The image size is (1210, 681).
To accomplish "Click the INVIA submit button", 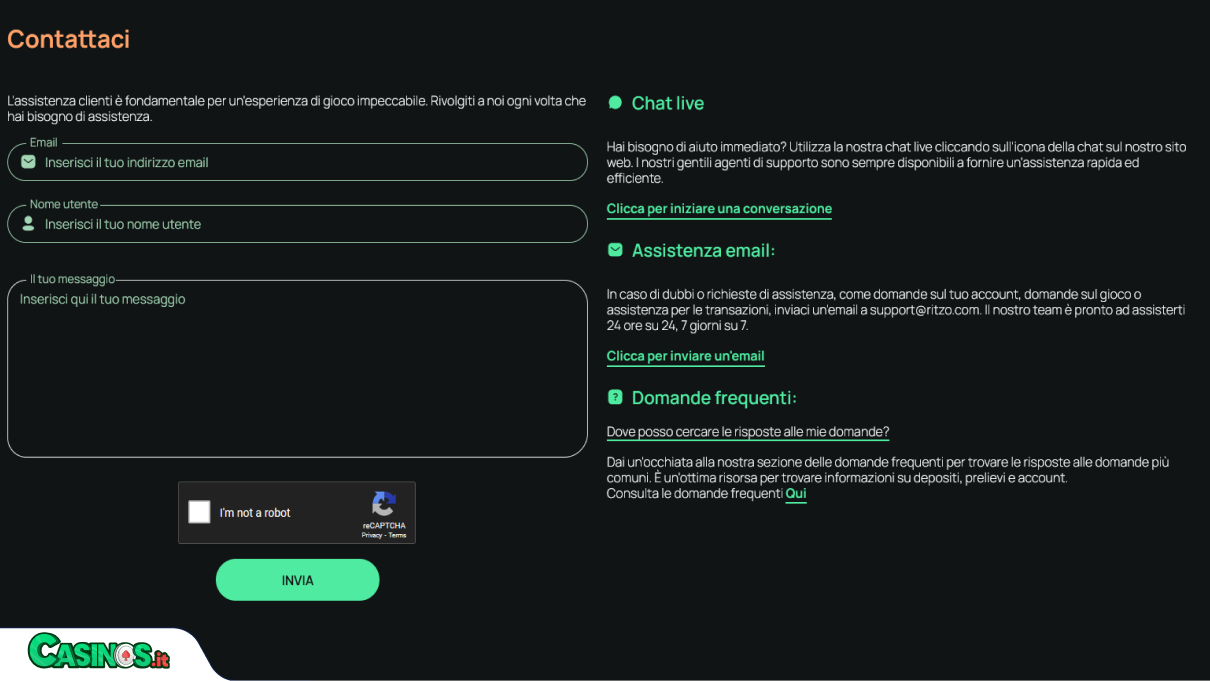I will [x=298, y=580].
